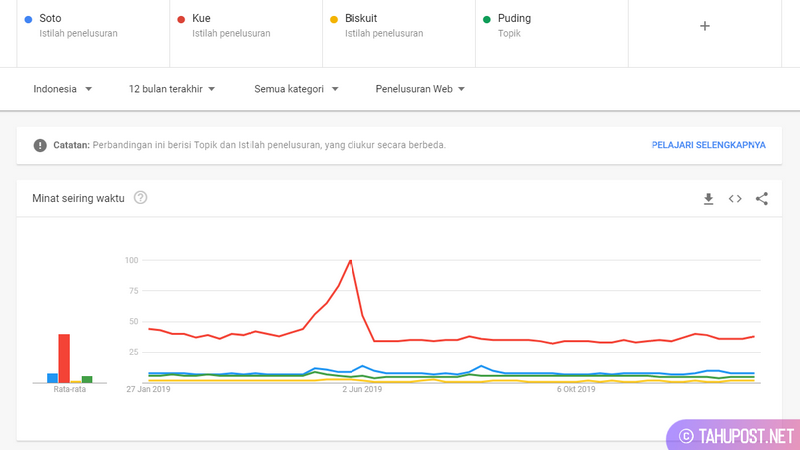Click the info icon beside Catatan

(40, 145)
